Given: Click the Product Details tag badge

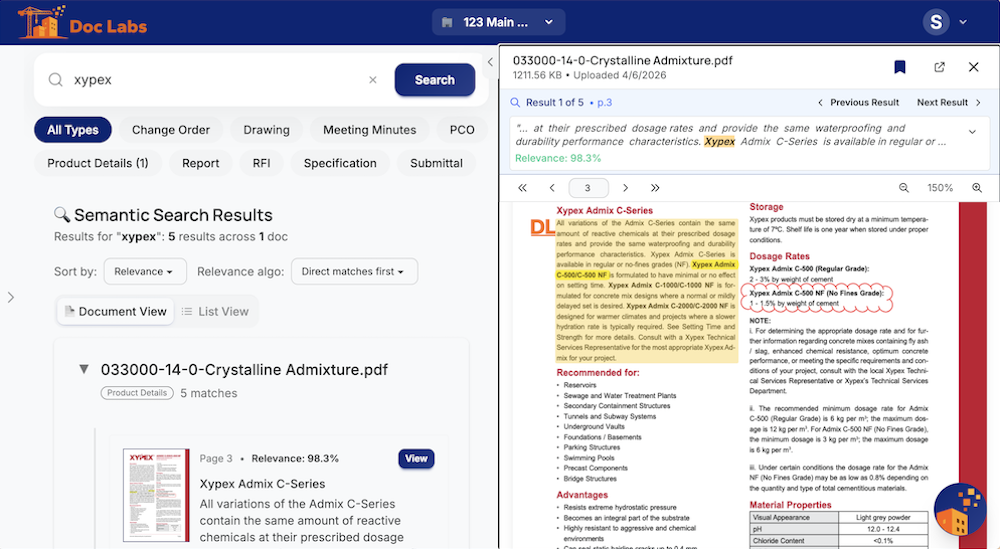Looking at the screenshot, I should pyautogui.click(x=136, y=393).
